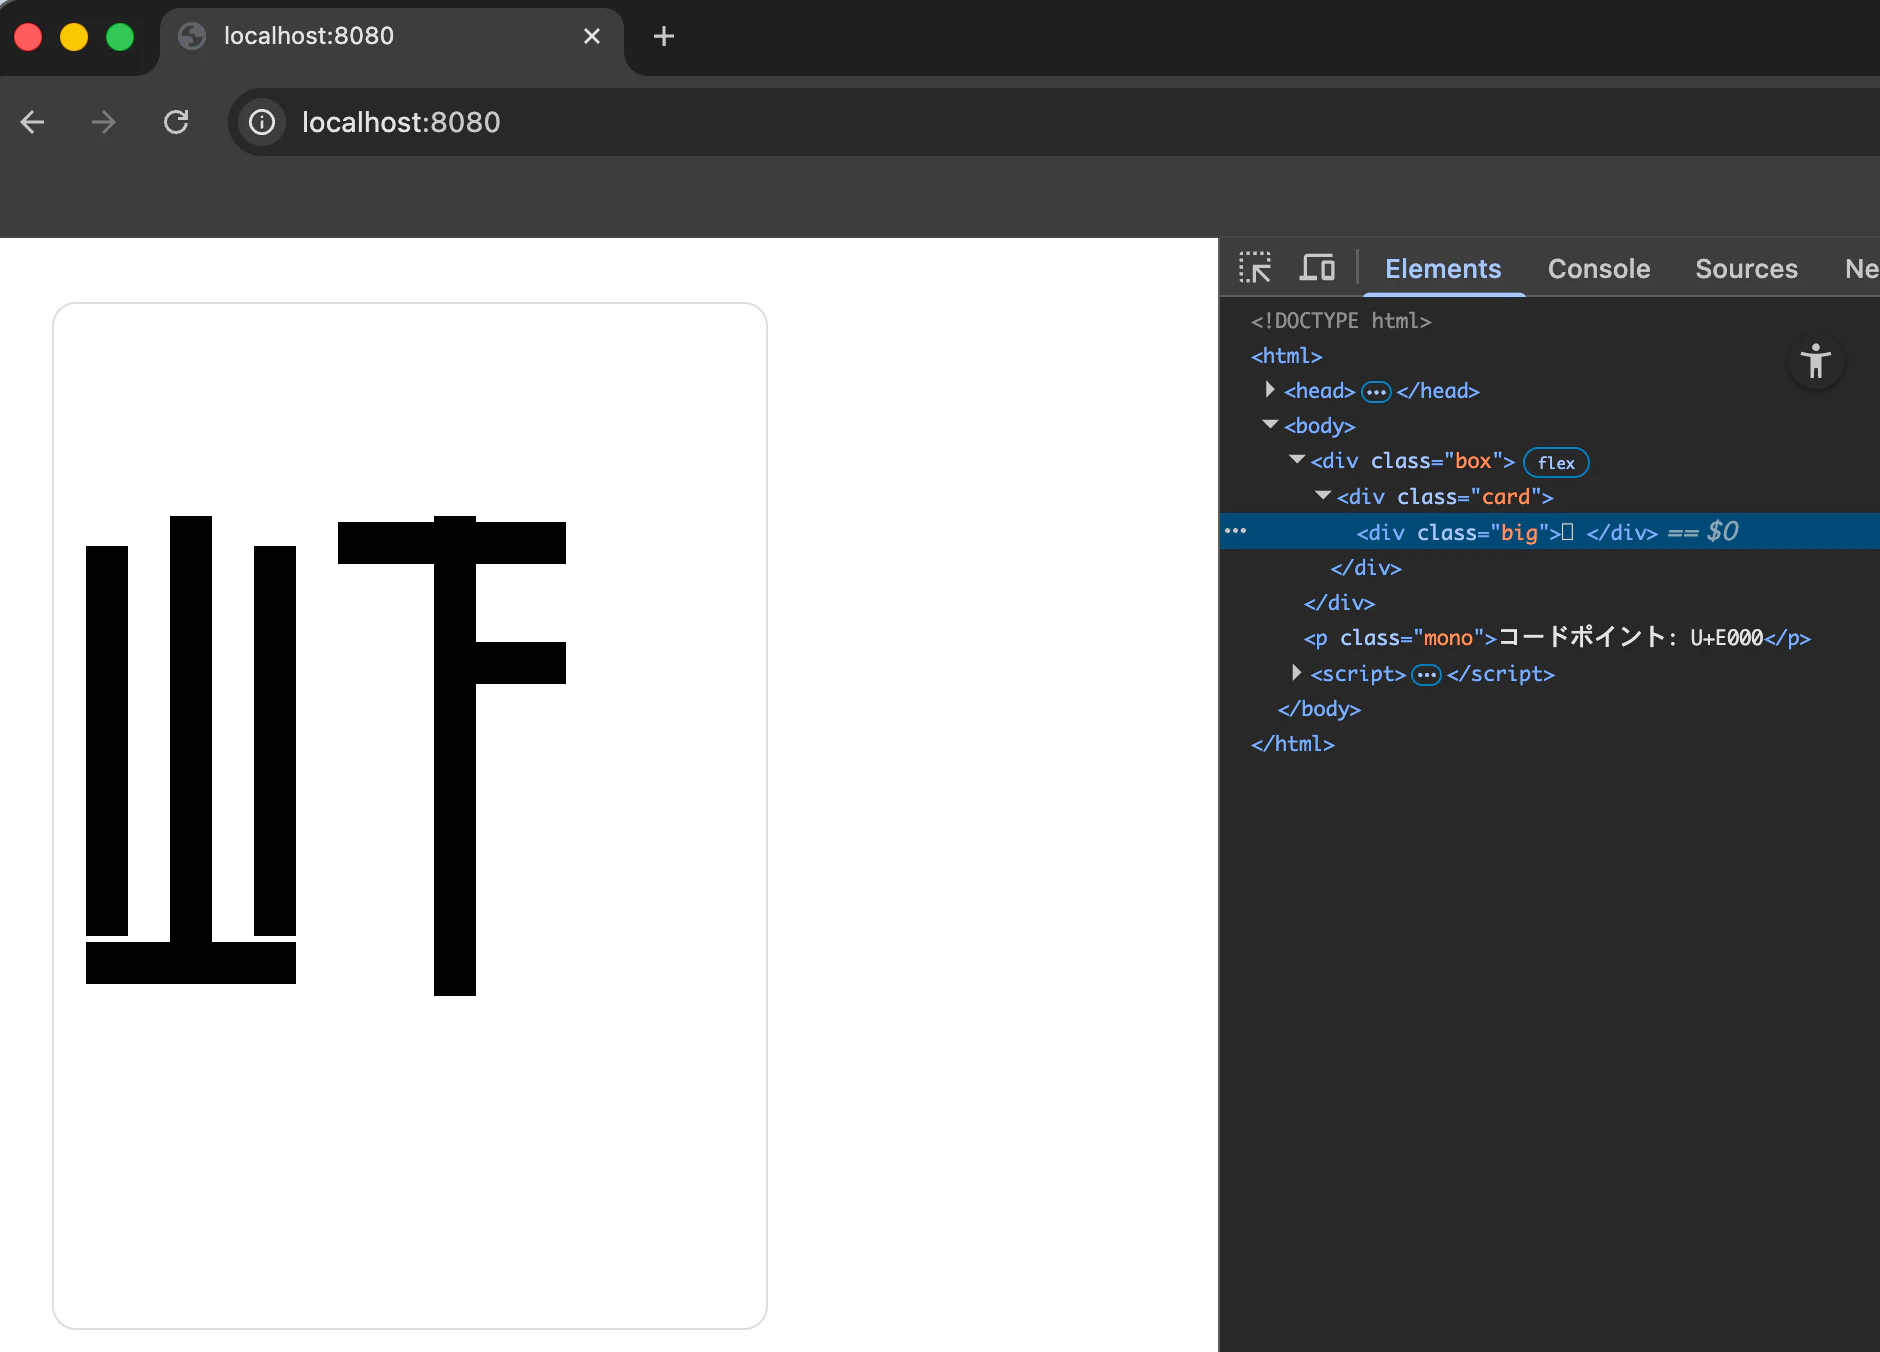Screen dimensions: 1880x1352
Task: Click the browser forward arrow
Action: pyautogui.click(x=103, y=122)
